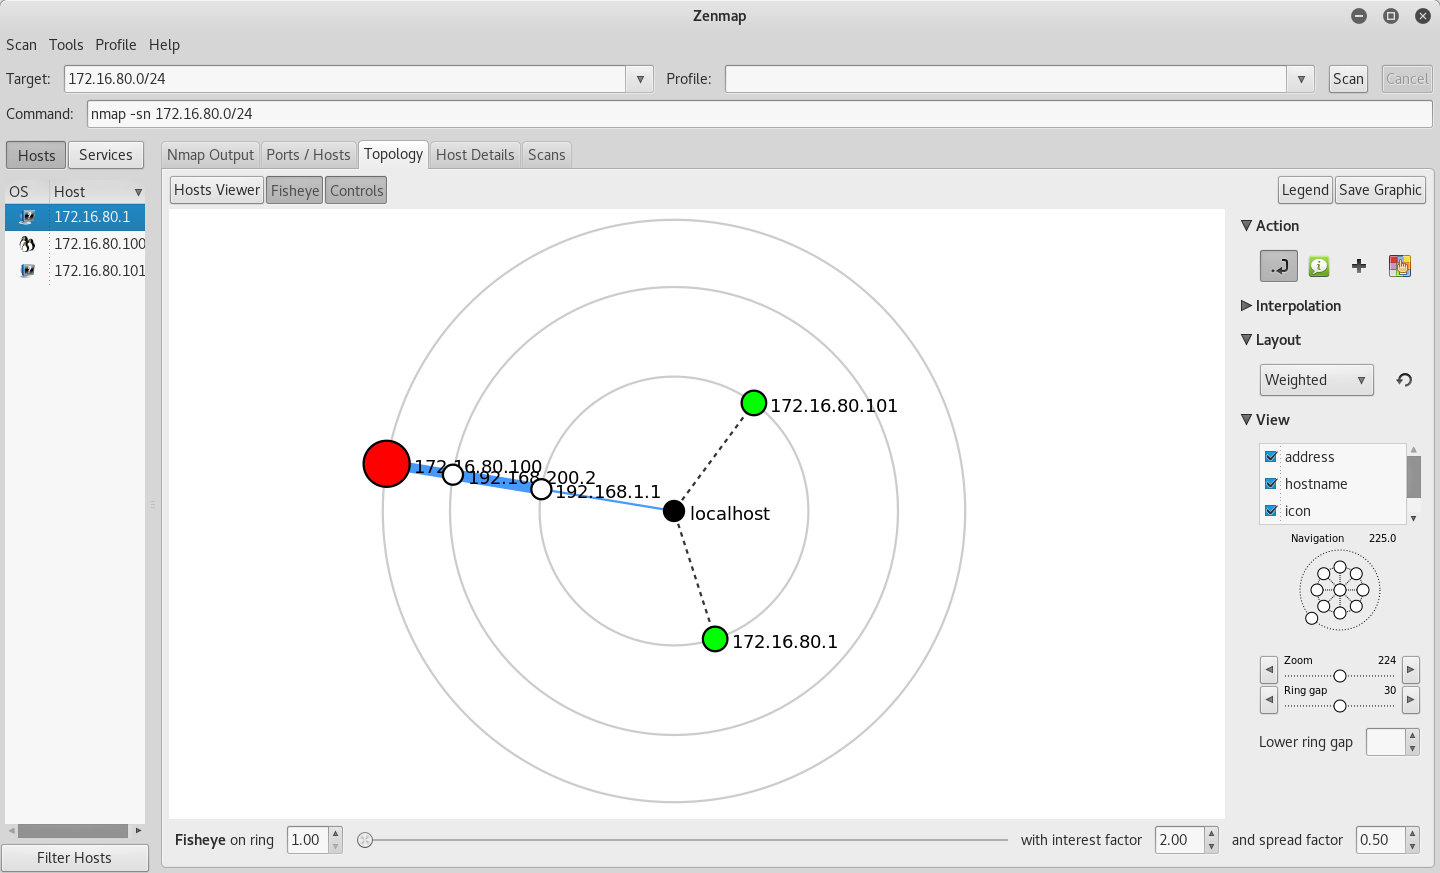Click the green 172.16.80.101 node
Screen dimensions: 1440x873
754,403
